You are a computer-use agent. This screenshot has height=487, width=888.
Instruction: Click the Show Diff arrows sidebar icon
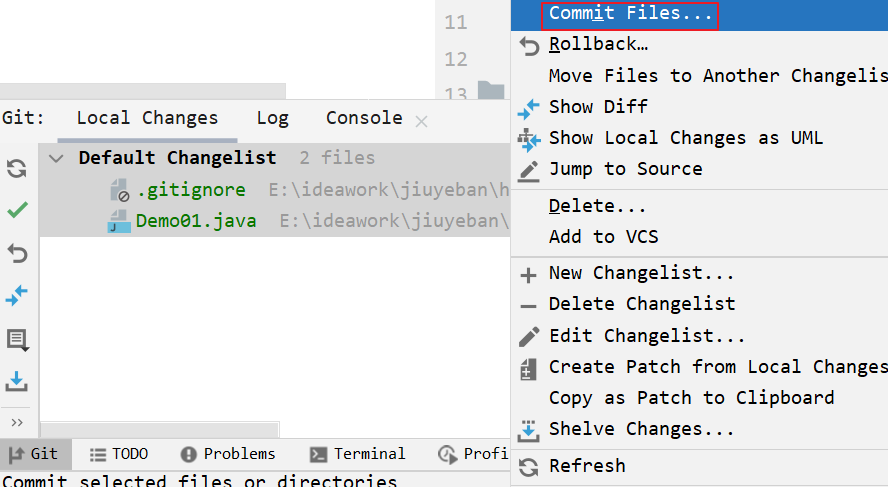pos(17,296)
